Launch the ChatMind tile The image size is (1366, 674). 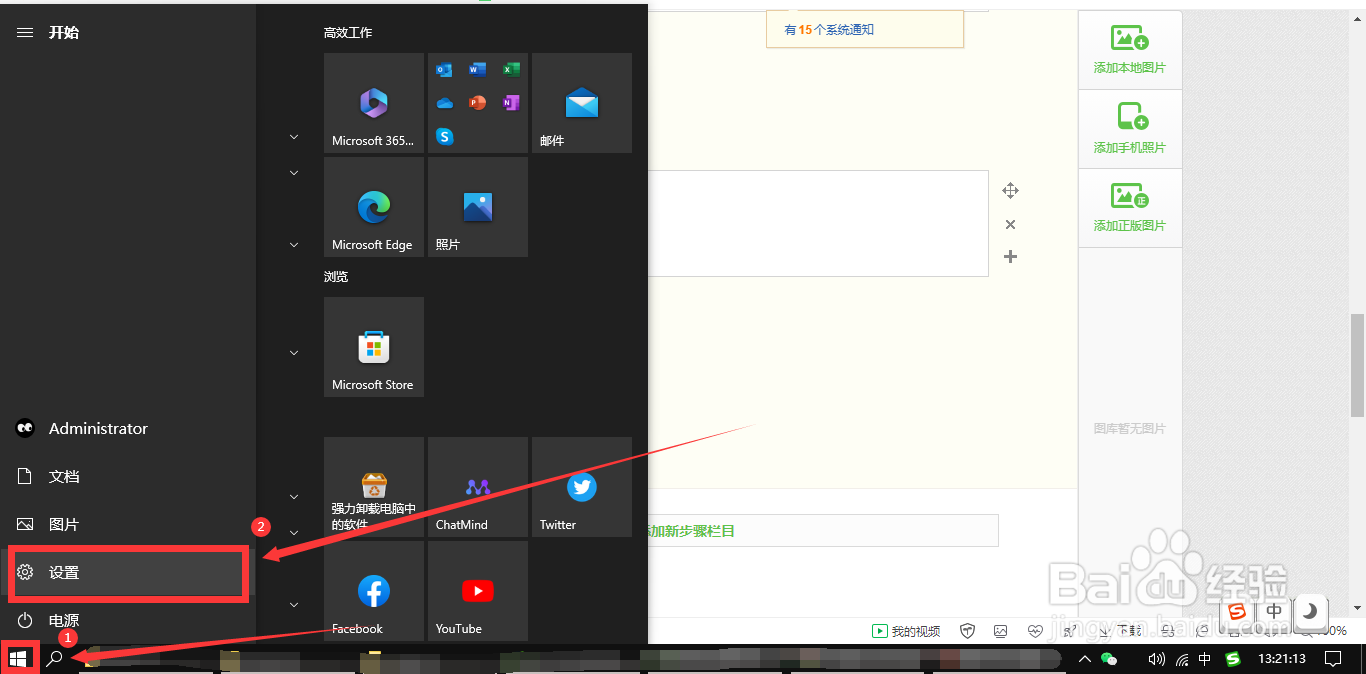[478, 487]
